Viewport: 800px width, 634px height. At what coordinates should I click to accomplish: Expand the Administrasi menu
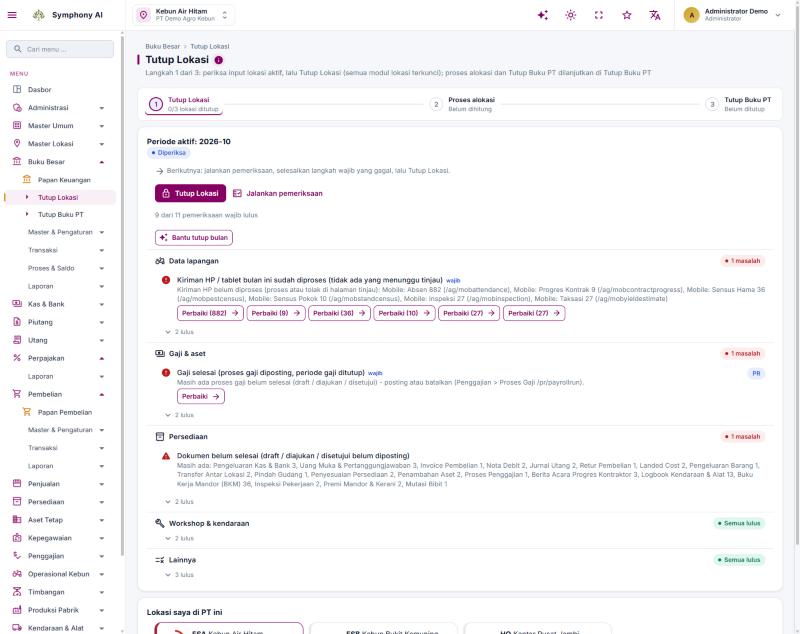point(59,108)
